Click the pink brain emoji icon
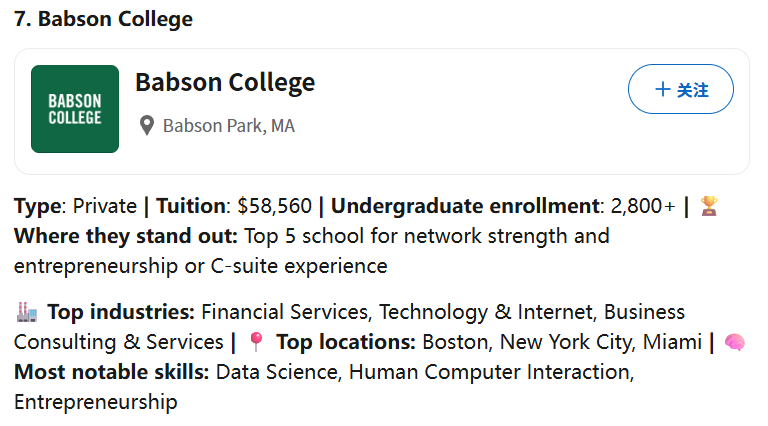This screenshot has height=426, width=768. click(734, 342)
